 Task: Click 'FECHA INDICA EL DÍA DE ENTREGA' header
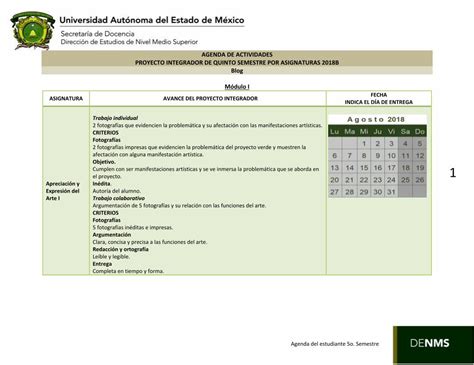click(x=379, y=99)
